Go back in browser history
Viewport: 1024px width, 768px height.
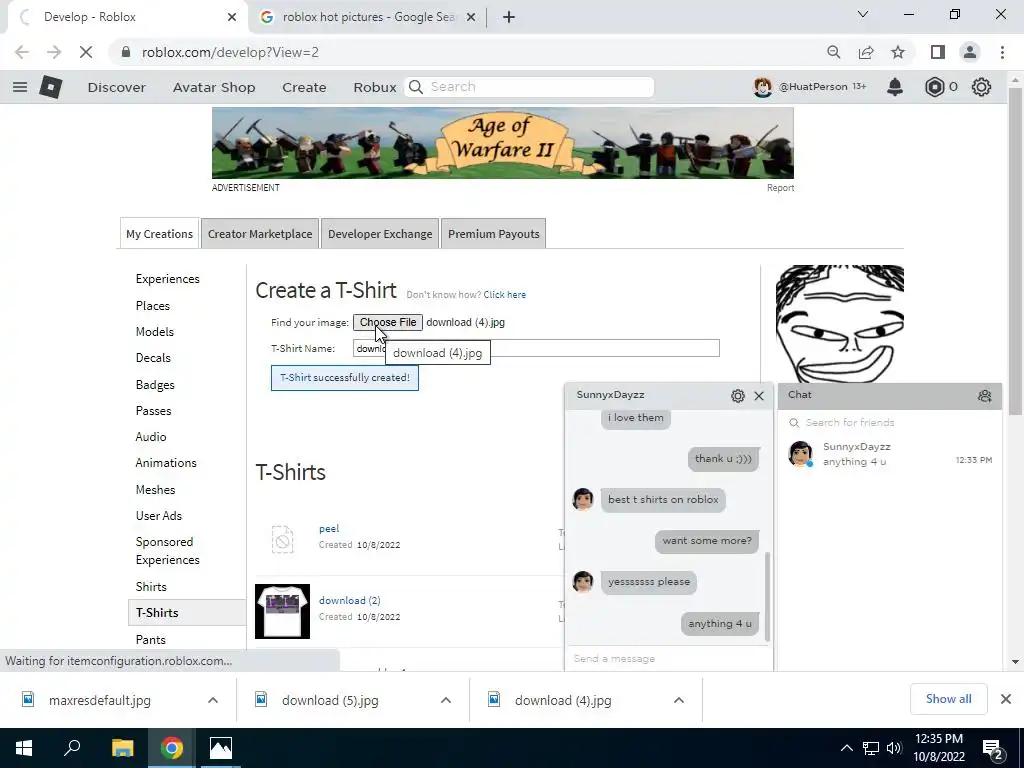(x=22, y=52)
